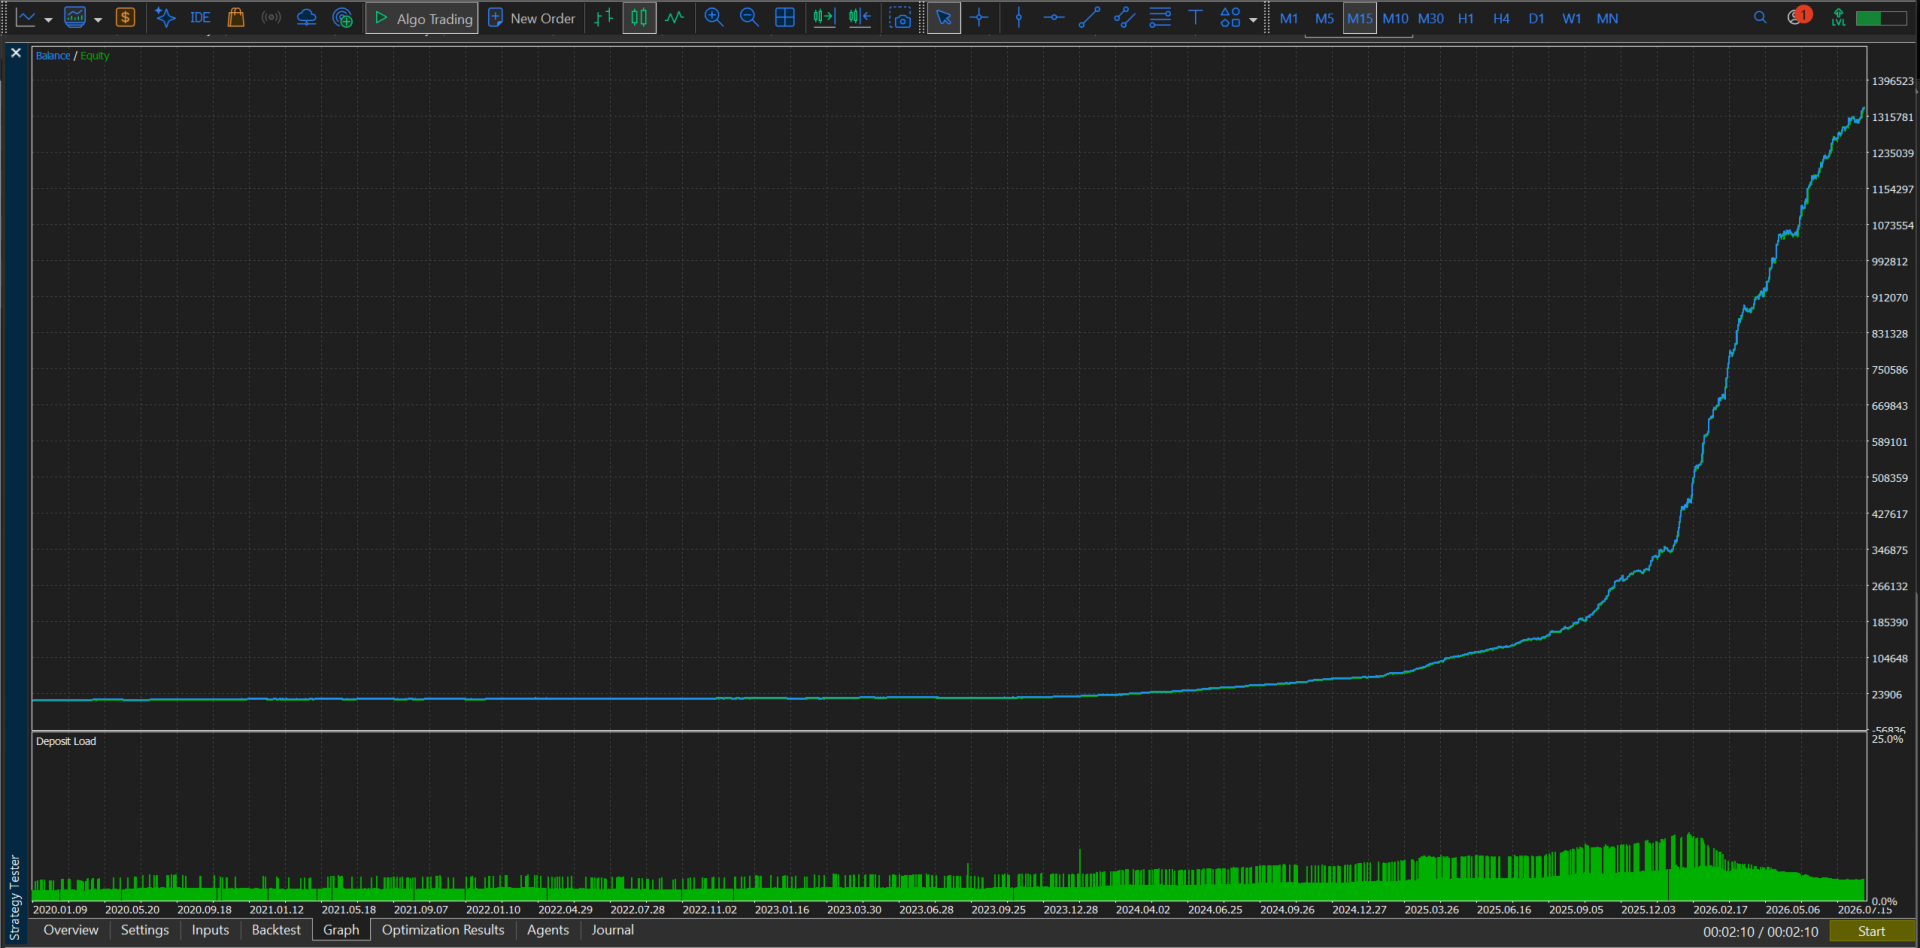The image size is (1920, 948).
Task: Open the search magnifier
Action: click(1760, 17)
